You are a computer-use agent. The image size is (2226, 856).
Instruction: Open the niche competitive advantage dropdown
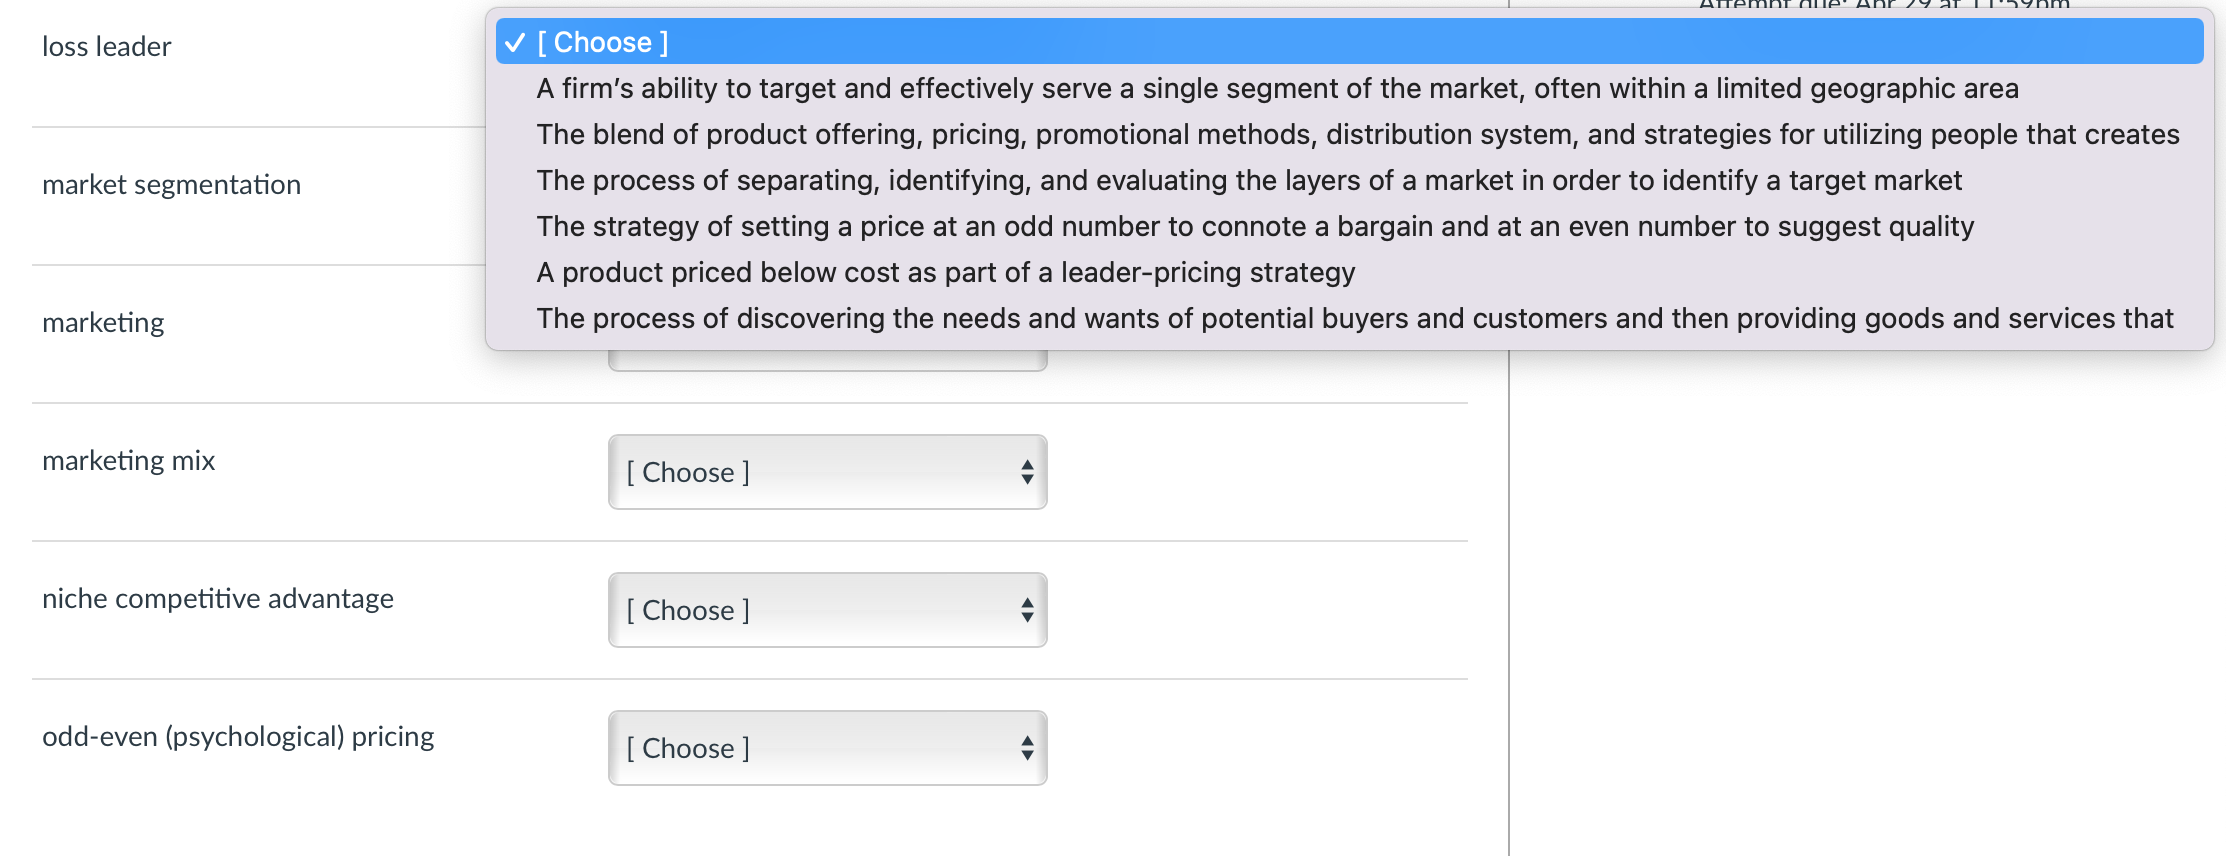pyautogui.click(x=826, y=610)
